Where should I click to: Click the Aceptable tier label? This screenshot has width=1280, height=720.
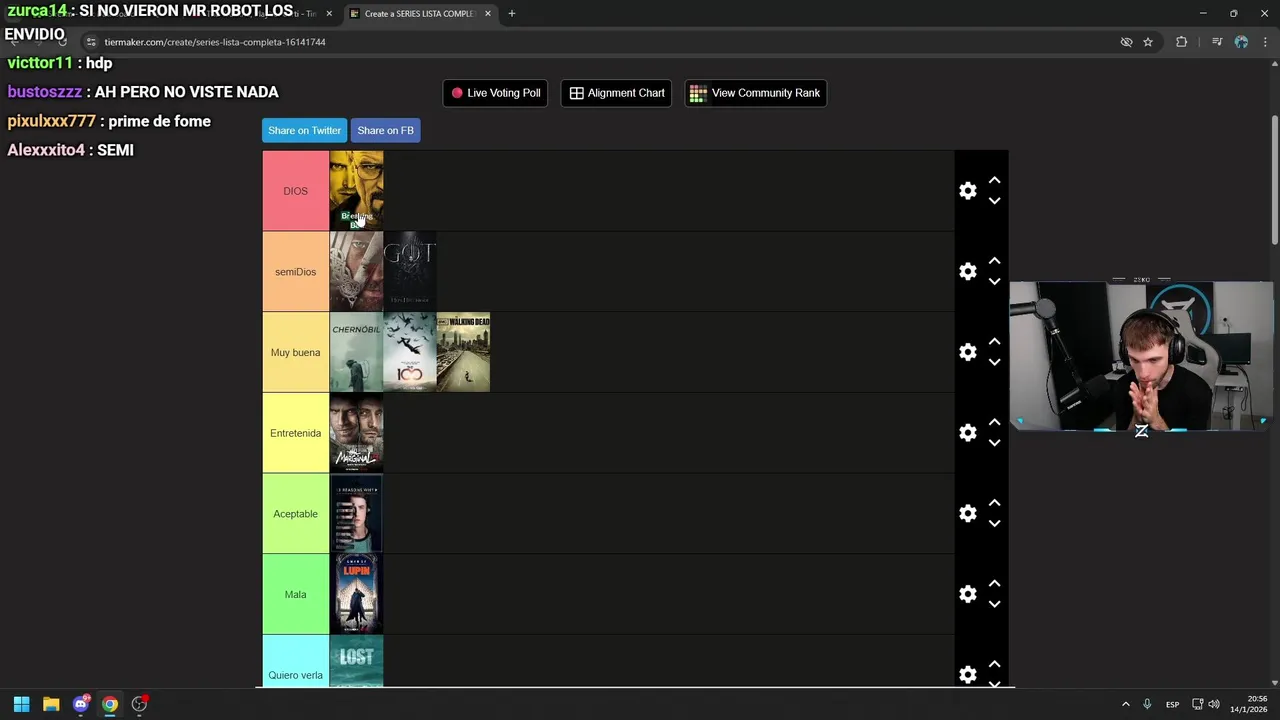(295, 514)
